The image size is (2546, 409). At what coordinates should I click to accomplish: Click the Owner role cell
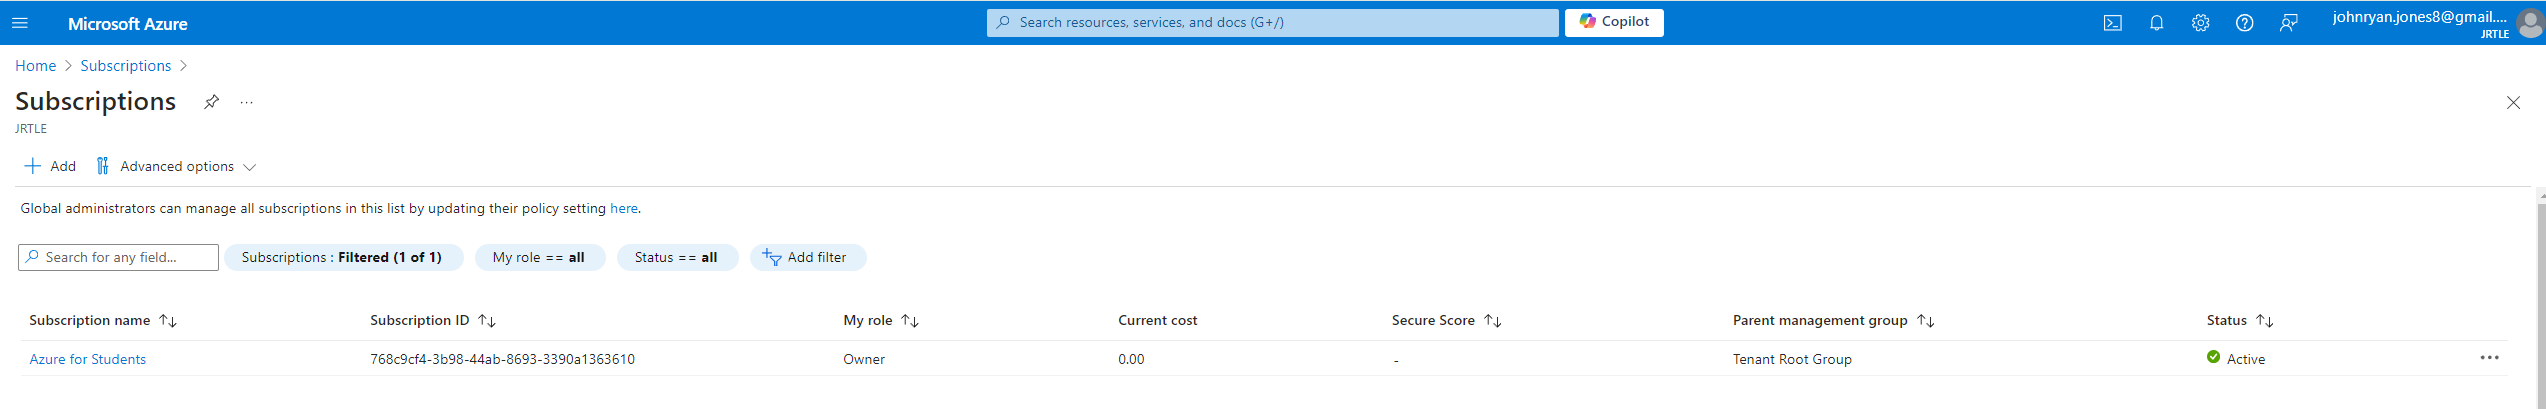[x=864, y=360]
